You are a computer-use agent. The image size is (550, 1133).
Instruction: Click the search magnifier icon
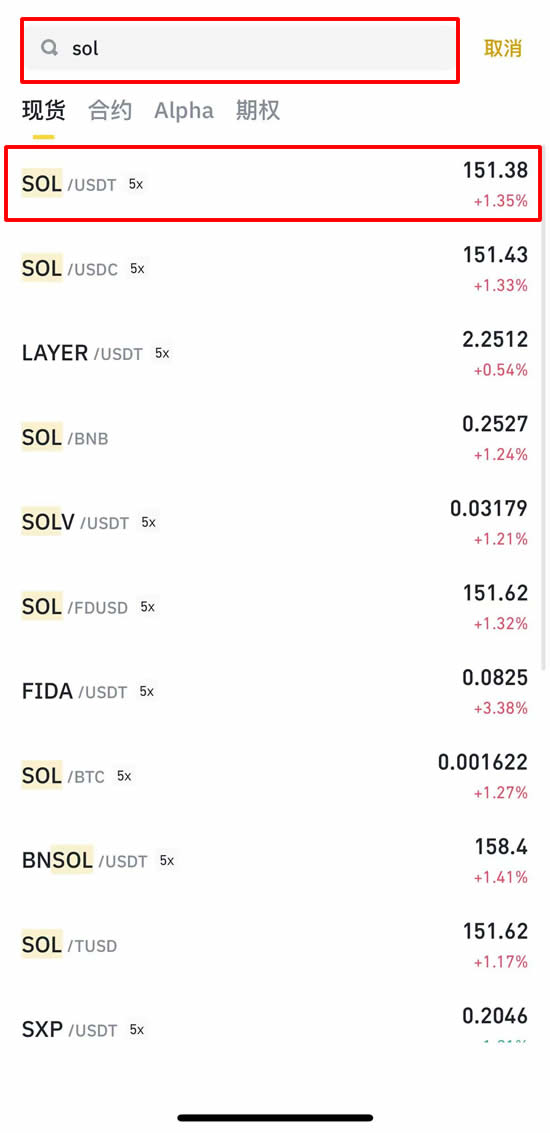[x=49, y=48]
